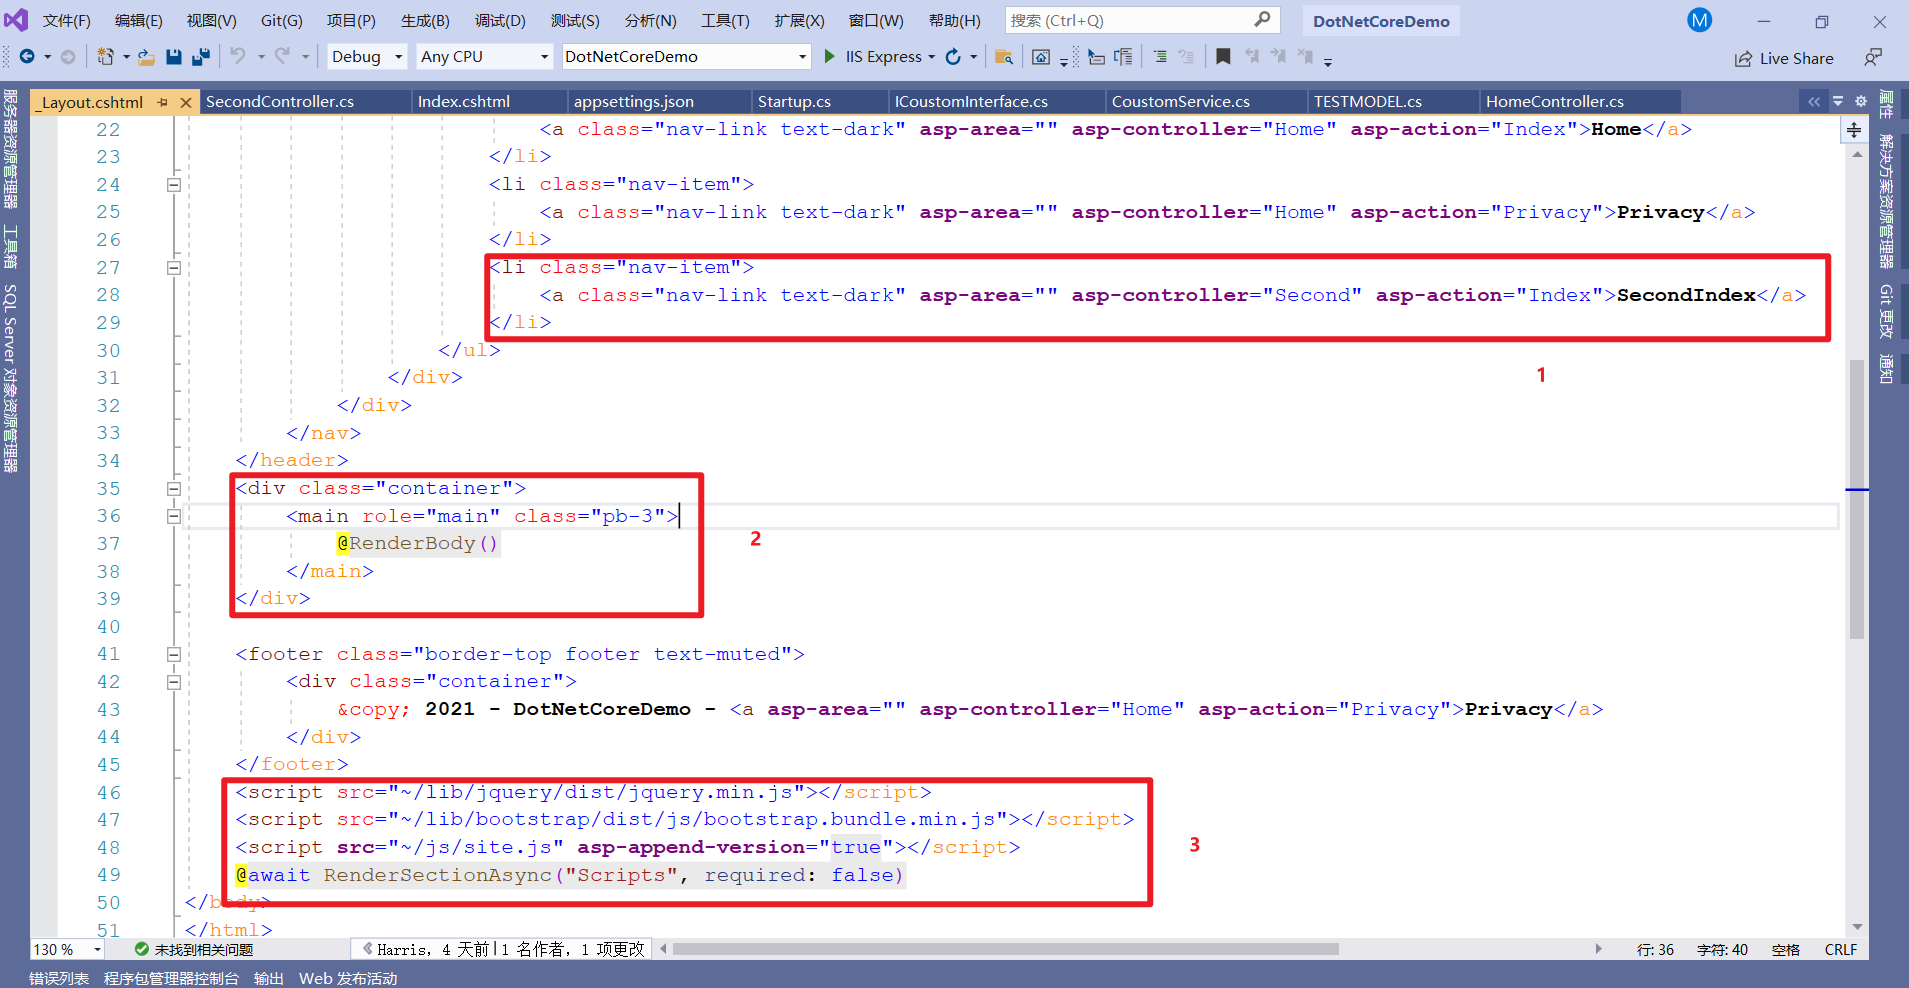Click the vertical scrollbar thumb
The image size is (1909, 988).
pos(1857,498)
